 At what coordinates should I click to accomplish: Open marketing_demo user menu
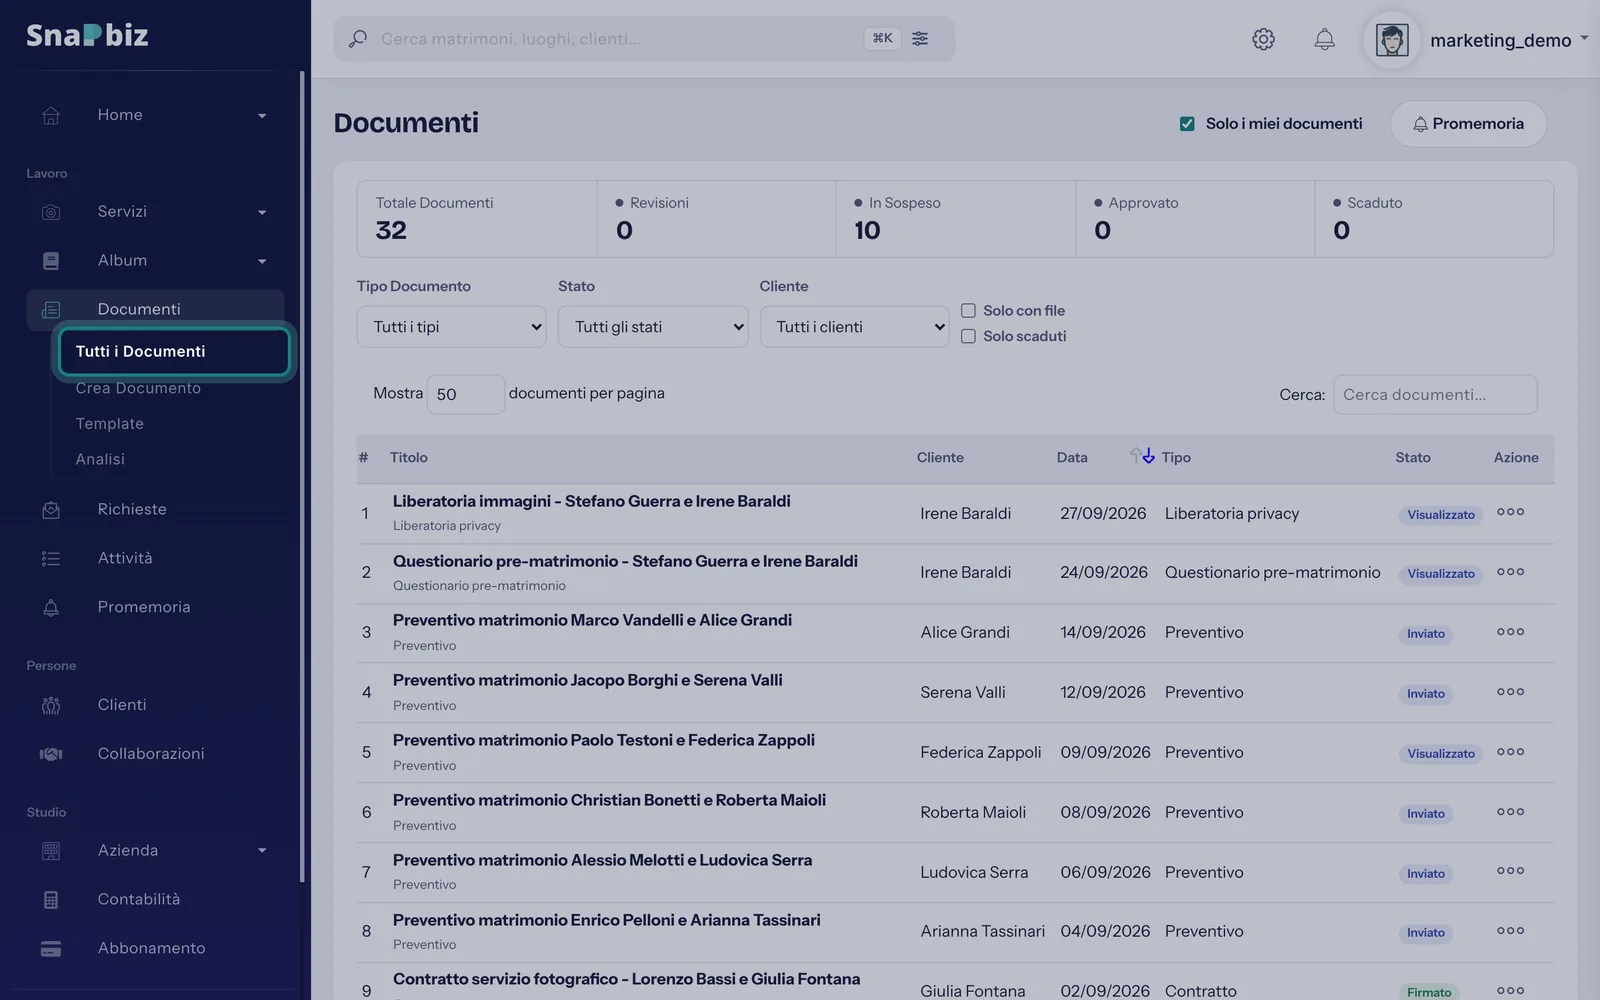pos(1477,40)
